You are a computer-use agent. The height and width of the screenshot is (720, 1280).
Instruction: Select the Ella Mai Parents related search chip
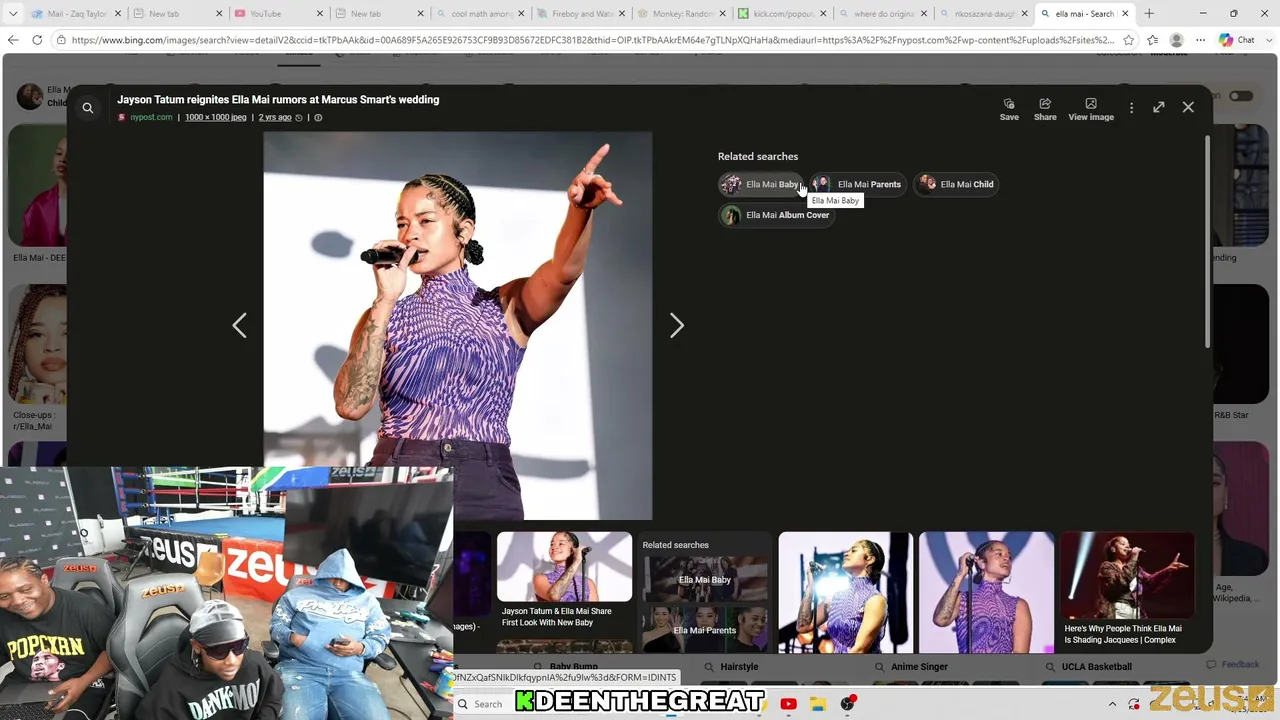pyautogui.click(x=858, y=184)
